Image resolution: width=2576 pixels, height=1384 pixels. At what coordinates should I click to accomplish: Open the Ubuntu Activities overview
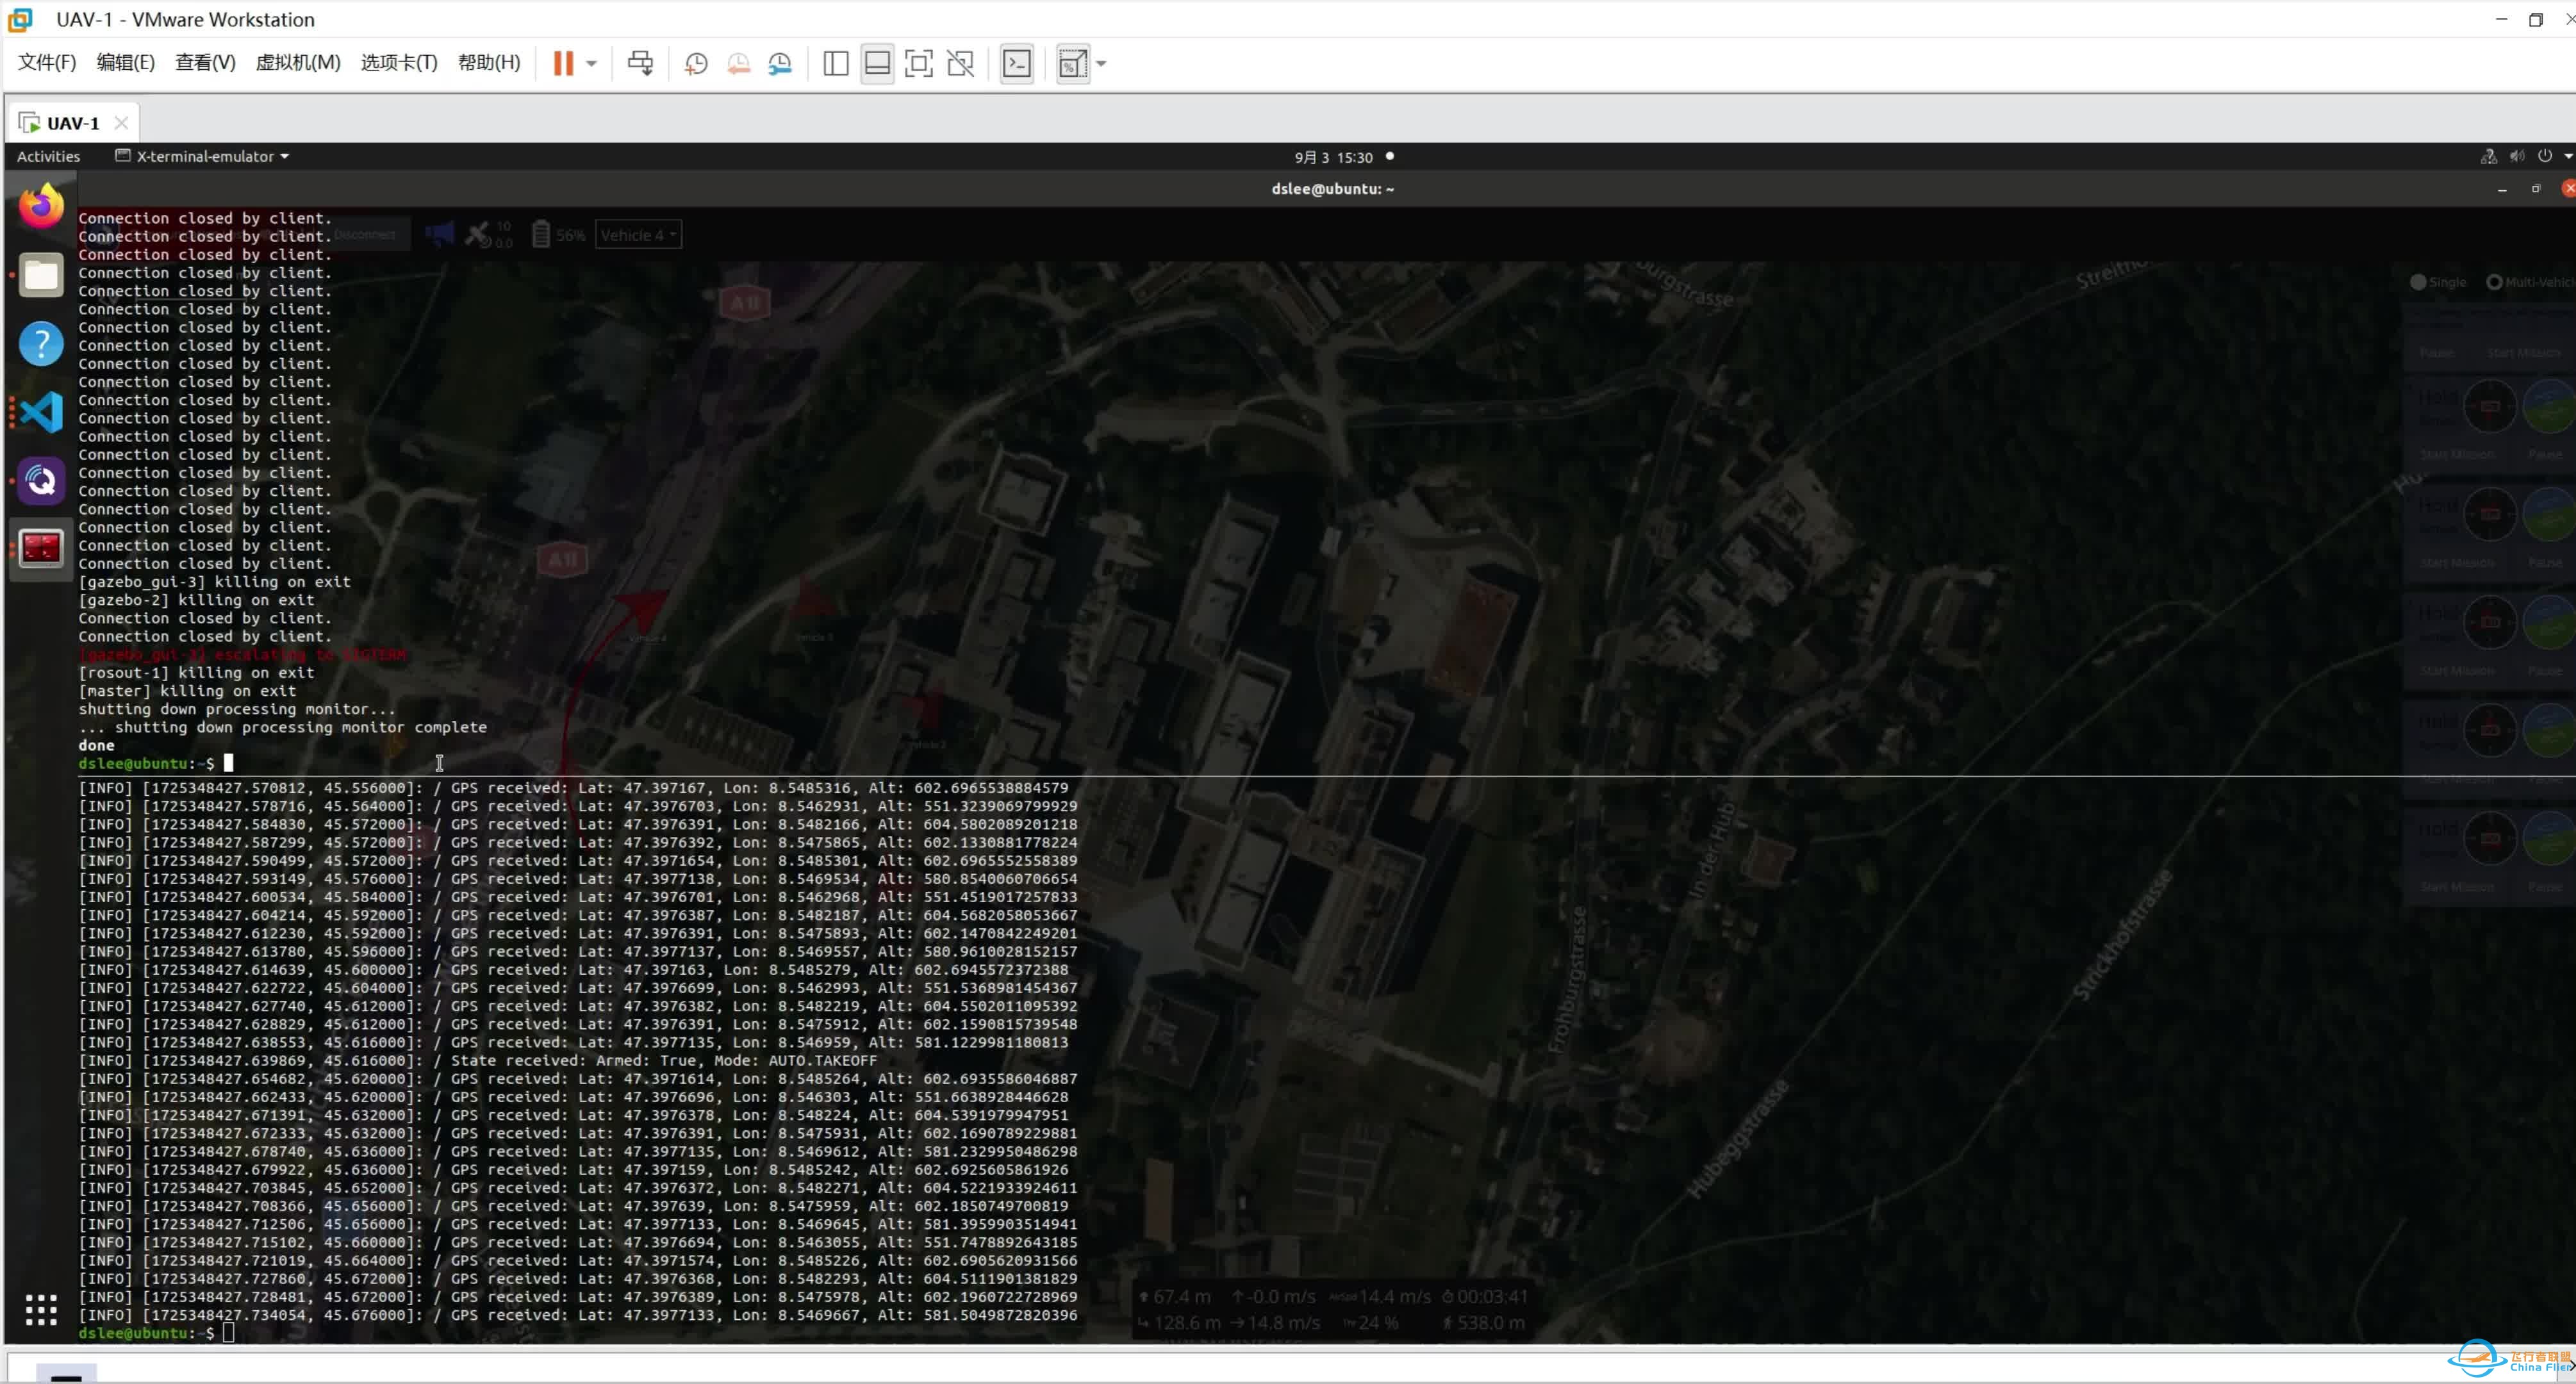coord(48,156)
